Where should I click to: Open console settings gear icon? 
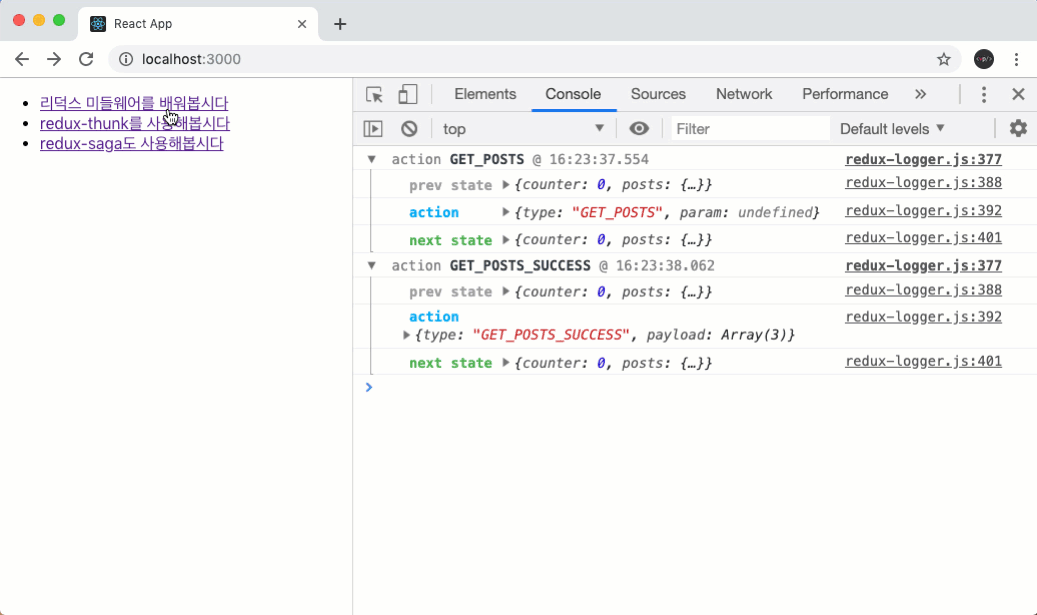1018,128
